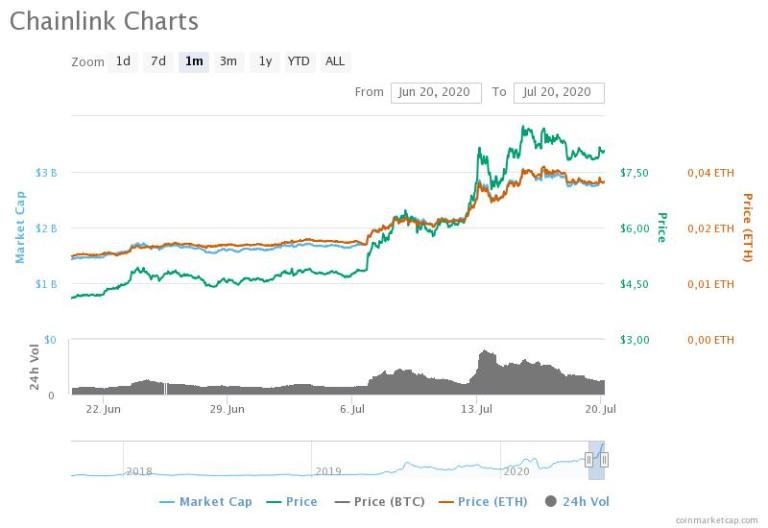Show ALL historical data
Screen dimensions: 768x528
(335, 62)
